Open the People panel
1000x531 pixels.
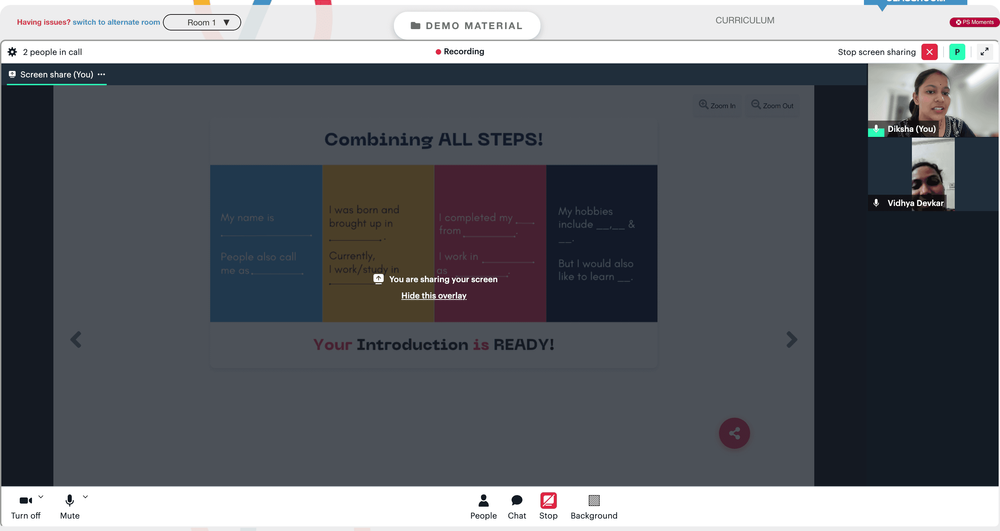tap(483, 507)
